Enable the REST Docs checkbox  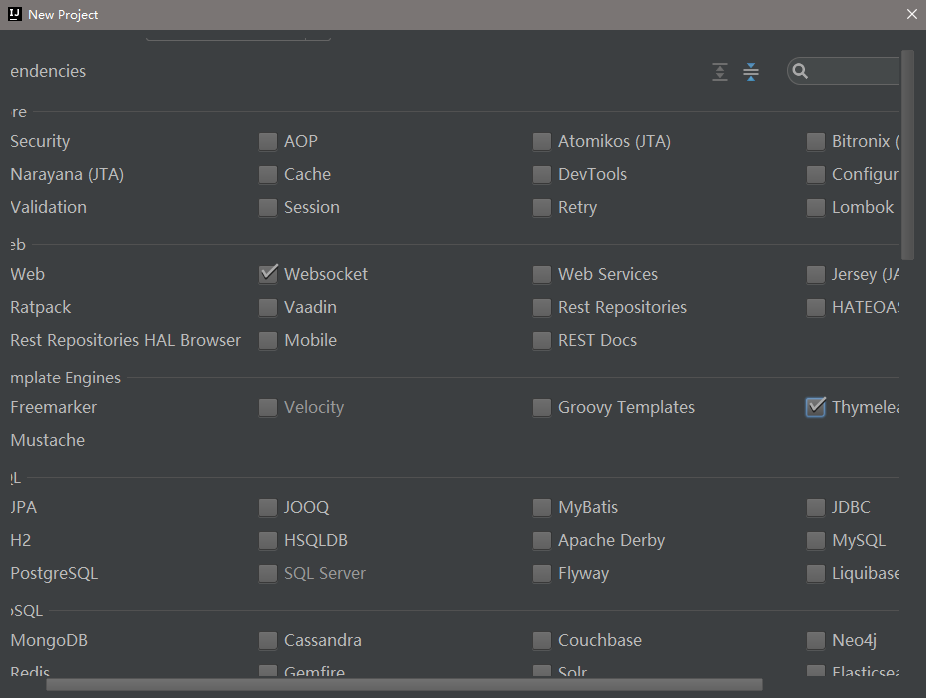tap(542, 341)
